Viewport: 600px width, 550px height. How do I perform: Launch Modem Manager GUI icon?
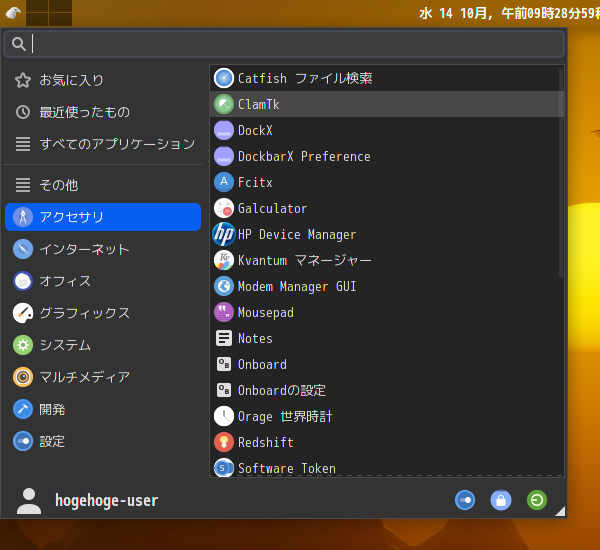click(x=224, y=286)
